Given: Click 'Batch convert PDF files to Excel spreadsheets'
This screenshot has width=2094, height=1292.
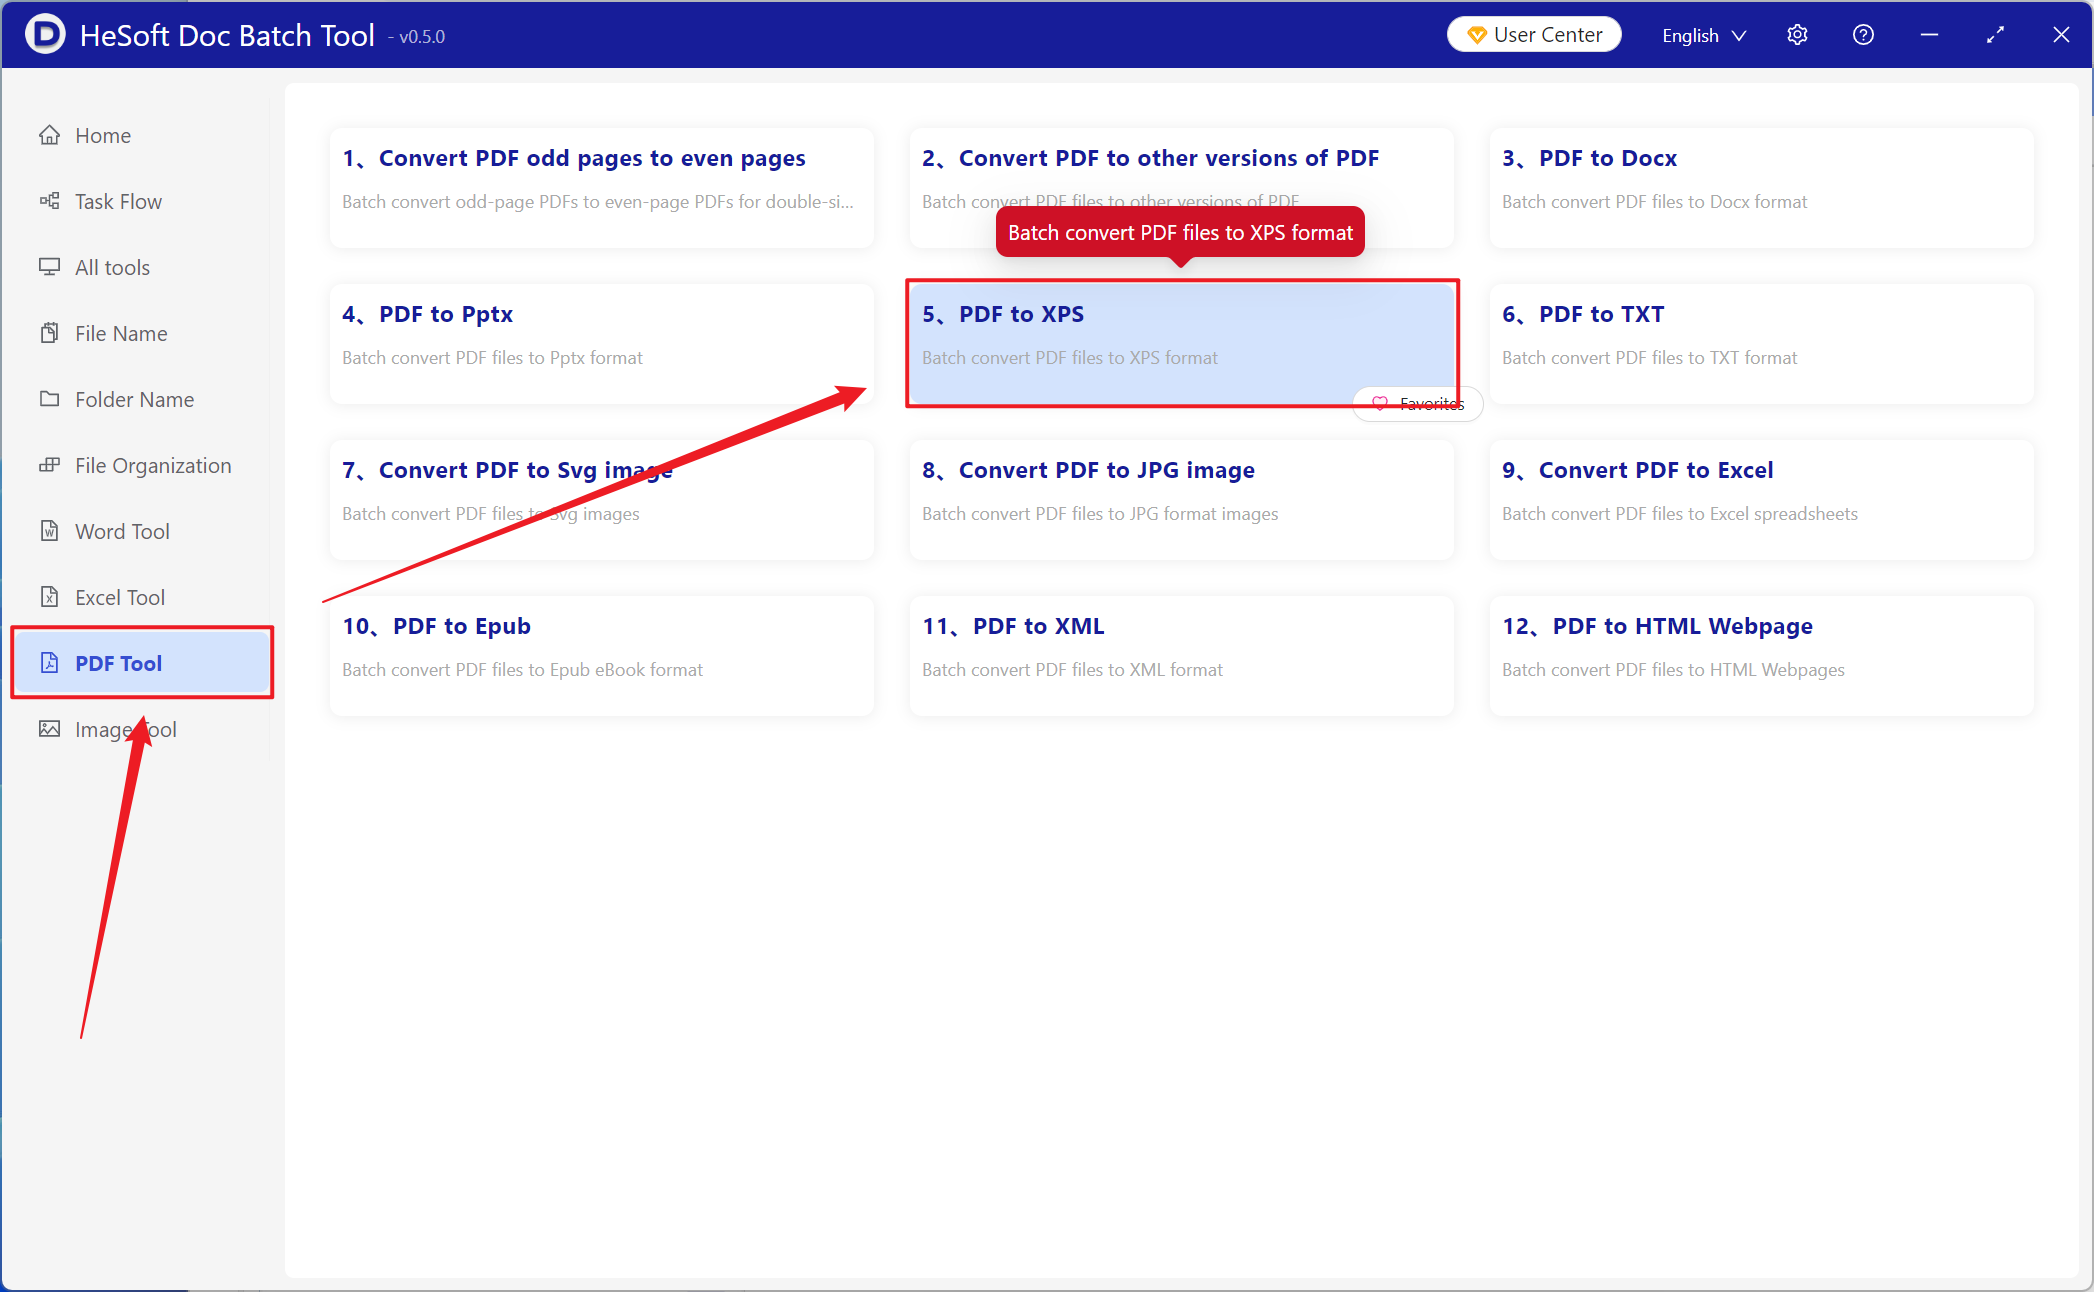Looking at the screenshot, I should tap(1679, 513).
